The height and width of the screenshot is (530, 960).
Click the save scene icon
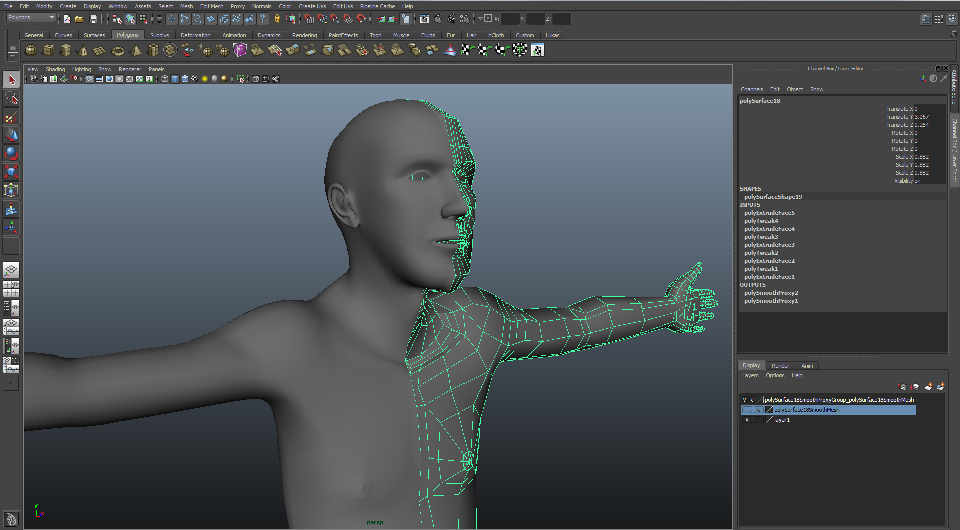tap(94, 19)
